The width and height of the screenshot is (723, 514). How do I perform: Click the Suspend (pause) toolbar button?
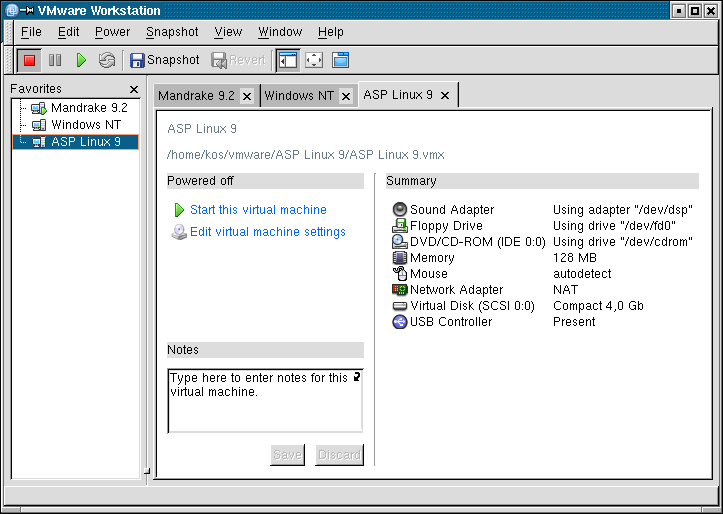point(55,60)
